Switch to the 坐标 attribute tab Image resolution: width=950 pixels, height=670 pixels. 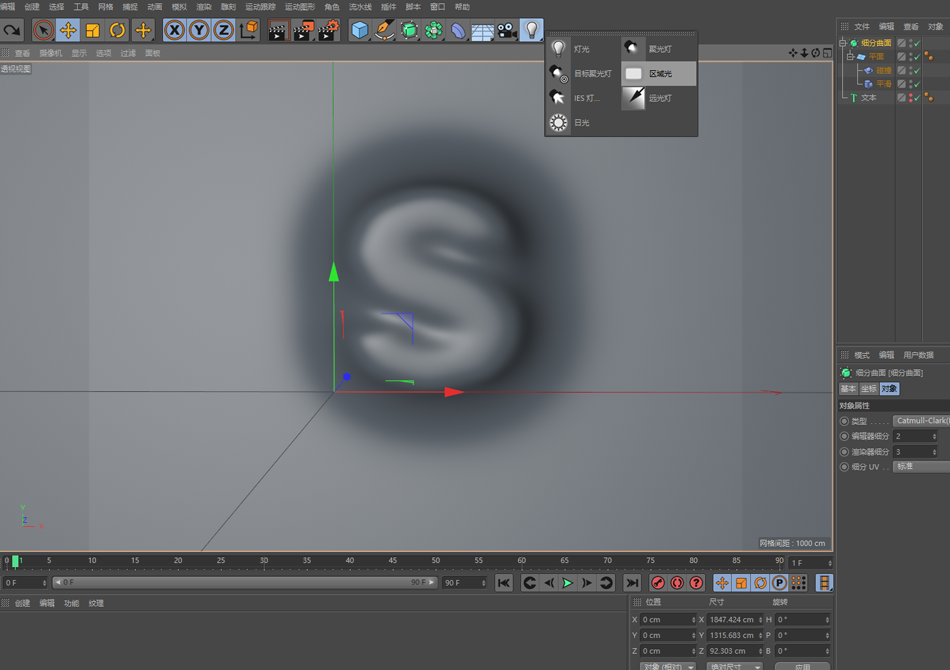pyautogui.click(x=869, y=389)
